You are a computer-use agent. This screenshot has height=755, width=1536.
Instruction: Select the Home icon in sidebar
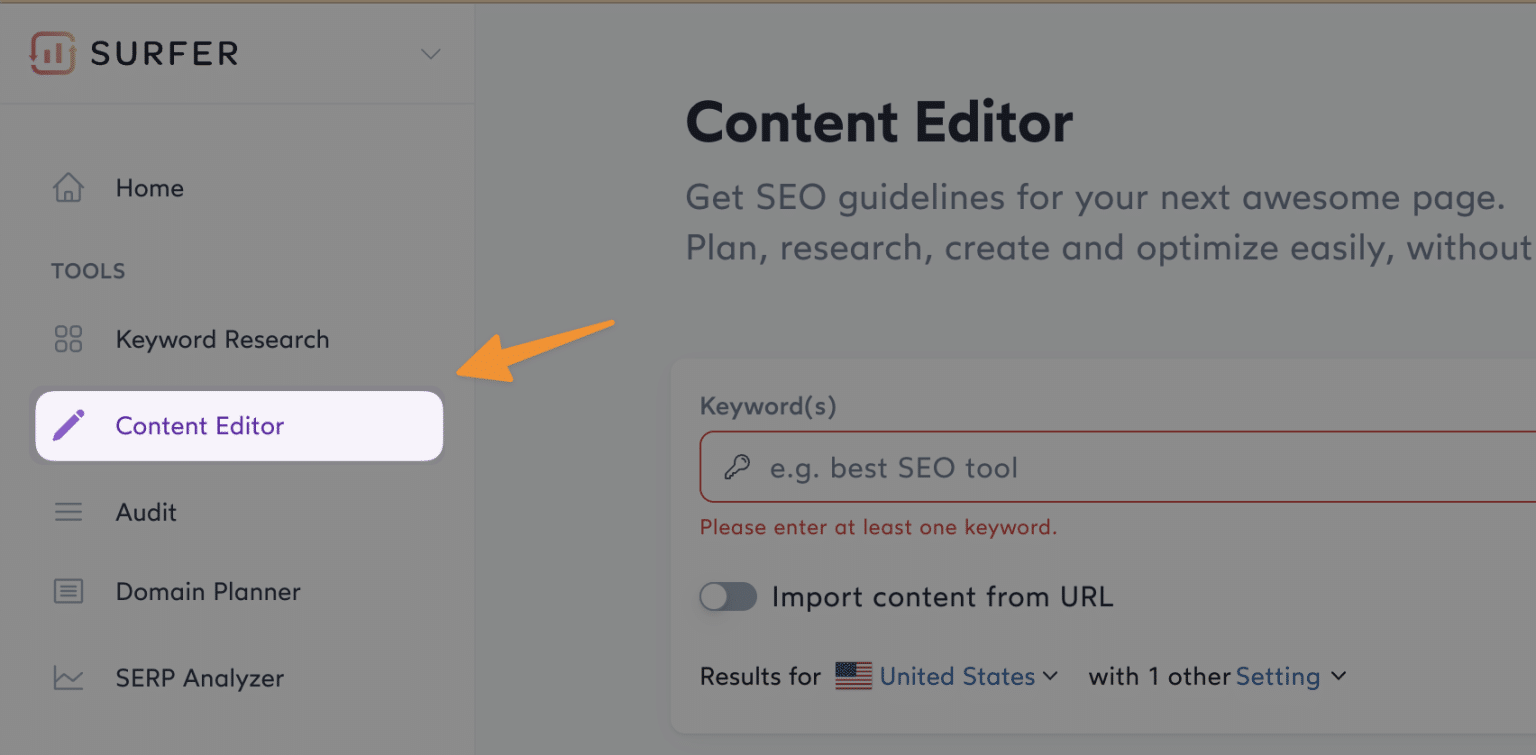pyautogui.click(x=68, y=188)
